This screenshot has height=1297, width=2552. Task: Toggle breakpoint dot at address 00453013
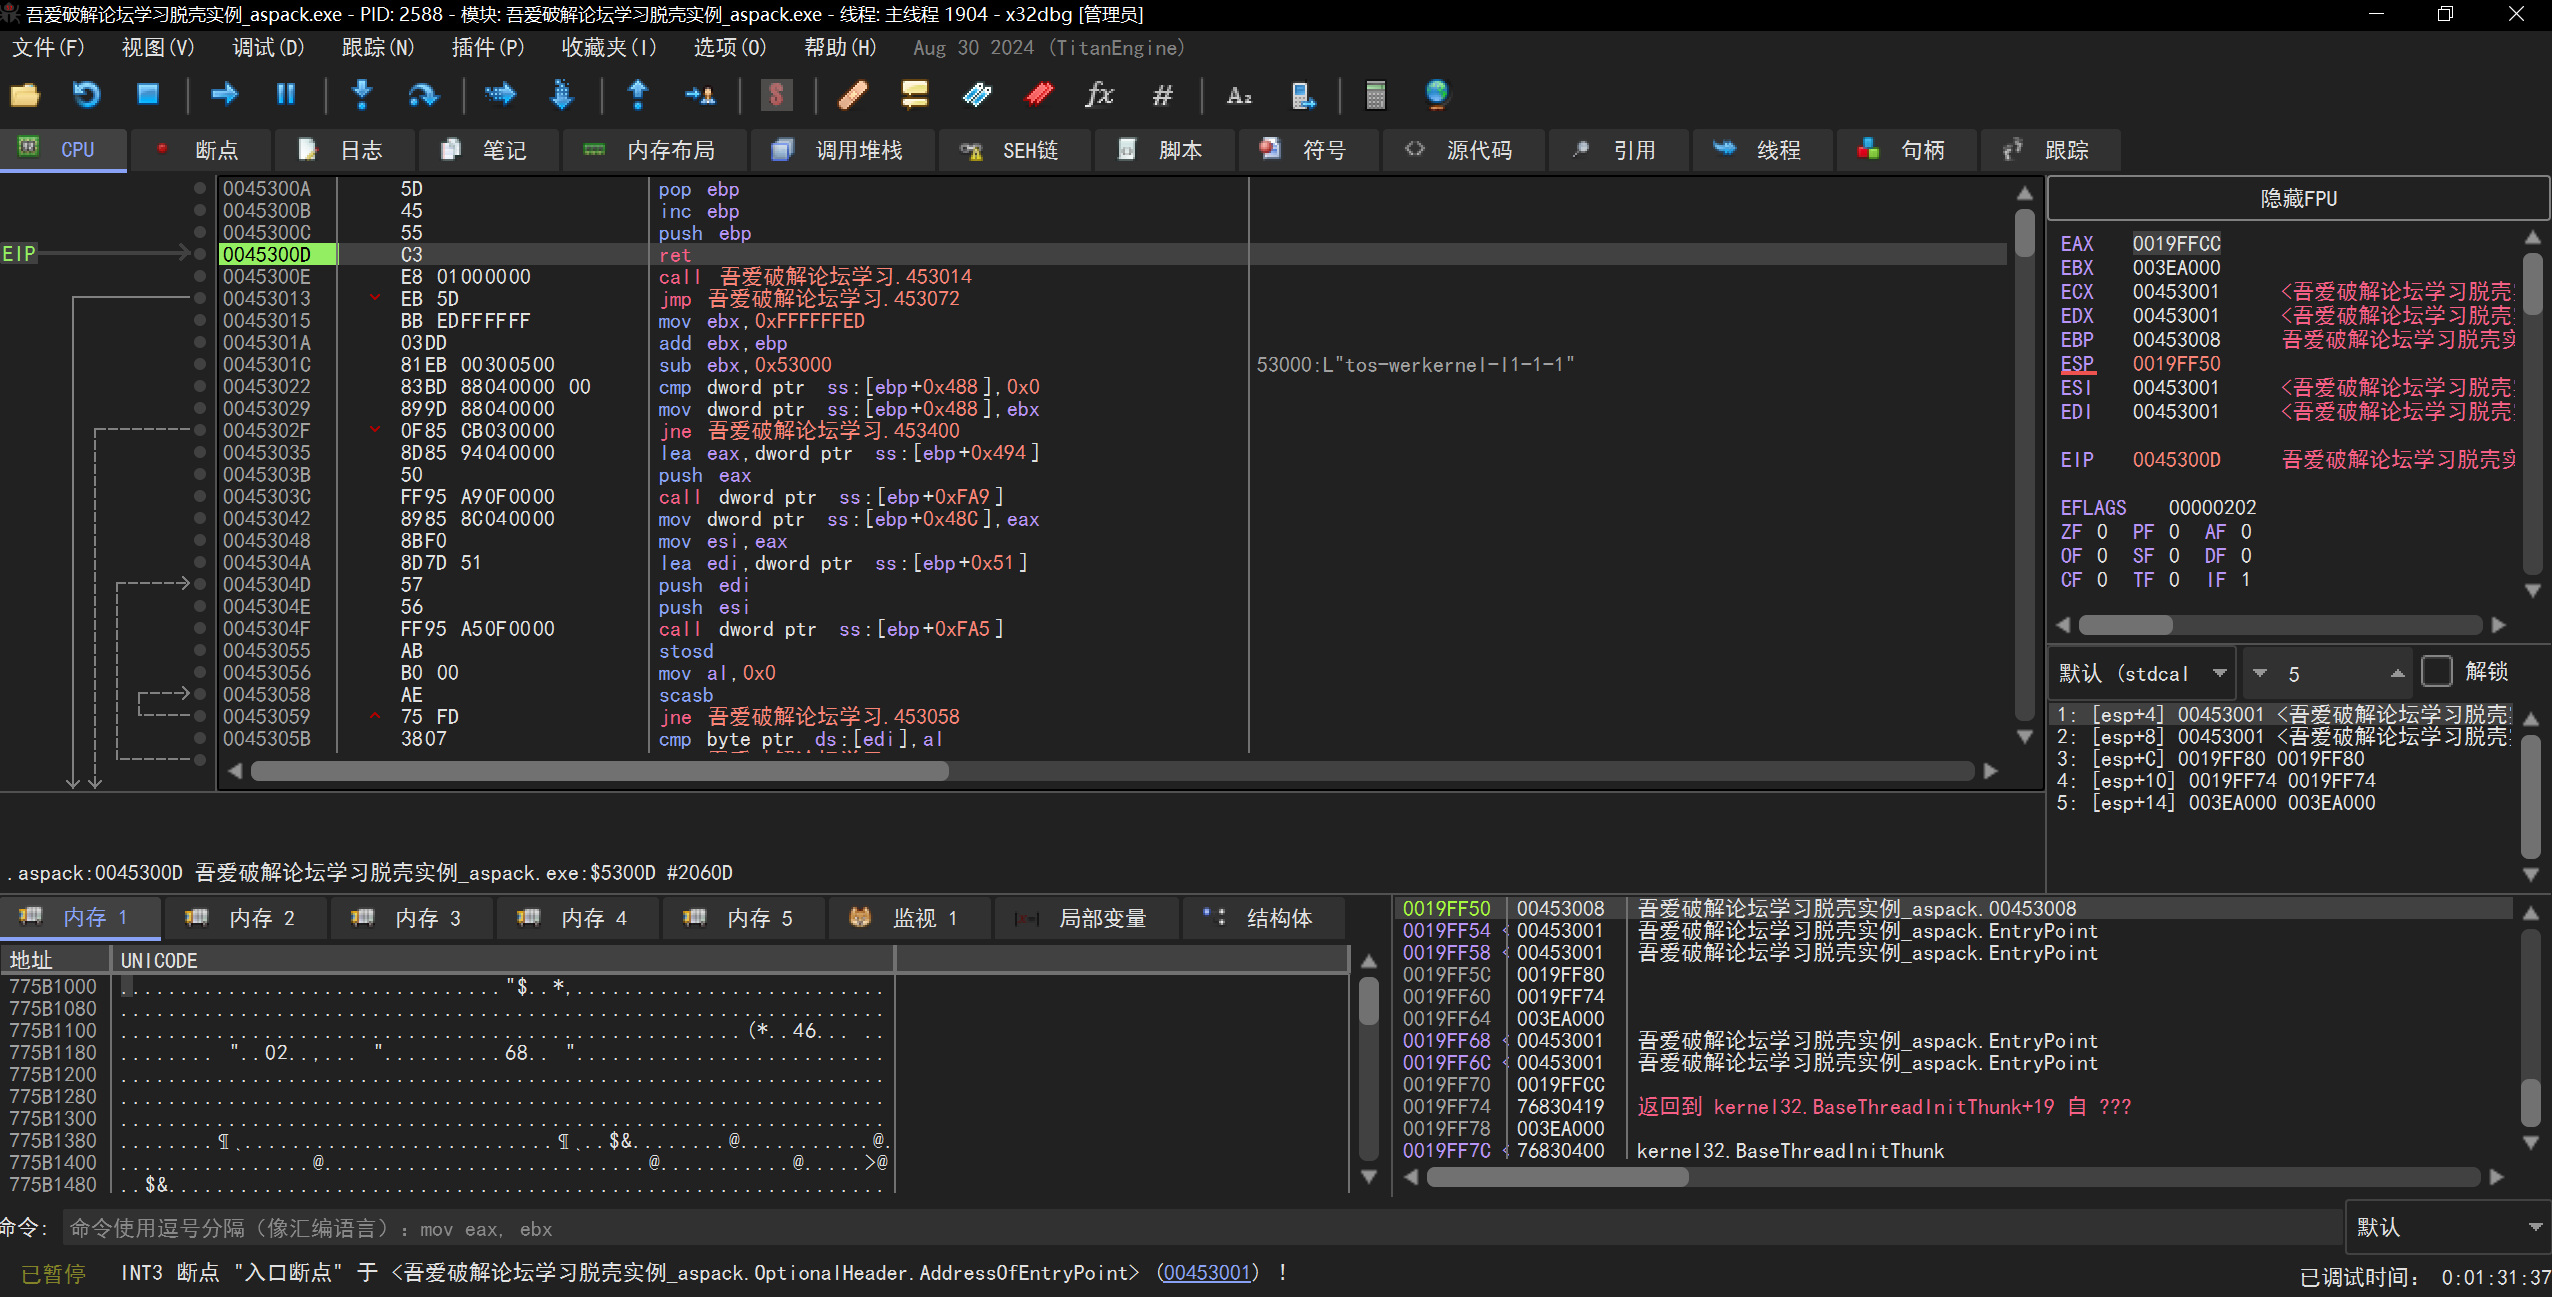[x=200, y=298]
